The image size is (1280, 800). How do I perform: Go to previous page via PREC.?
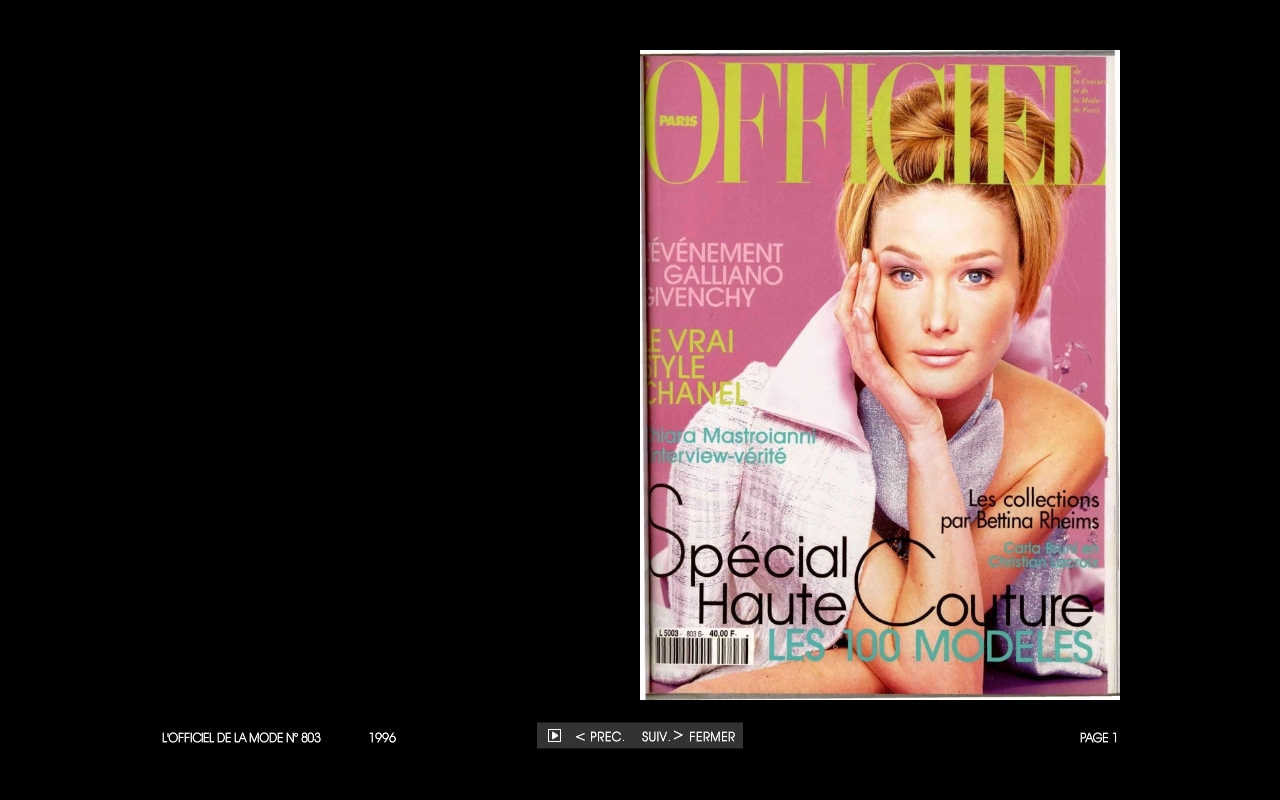click(600, 737)
